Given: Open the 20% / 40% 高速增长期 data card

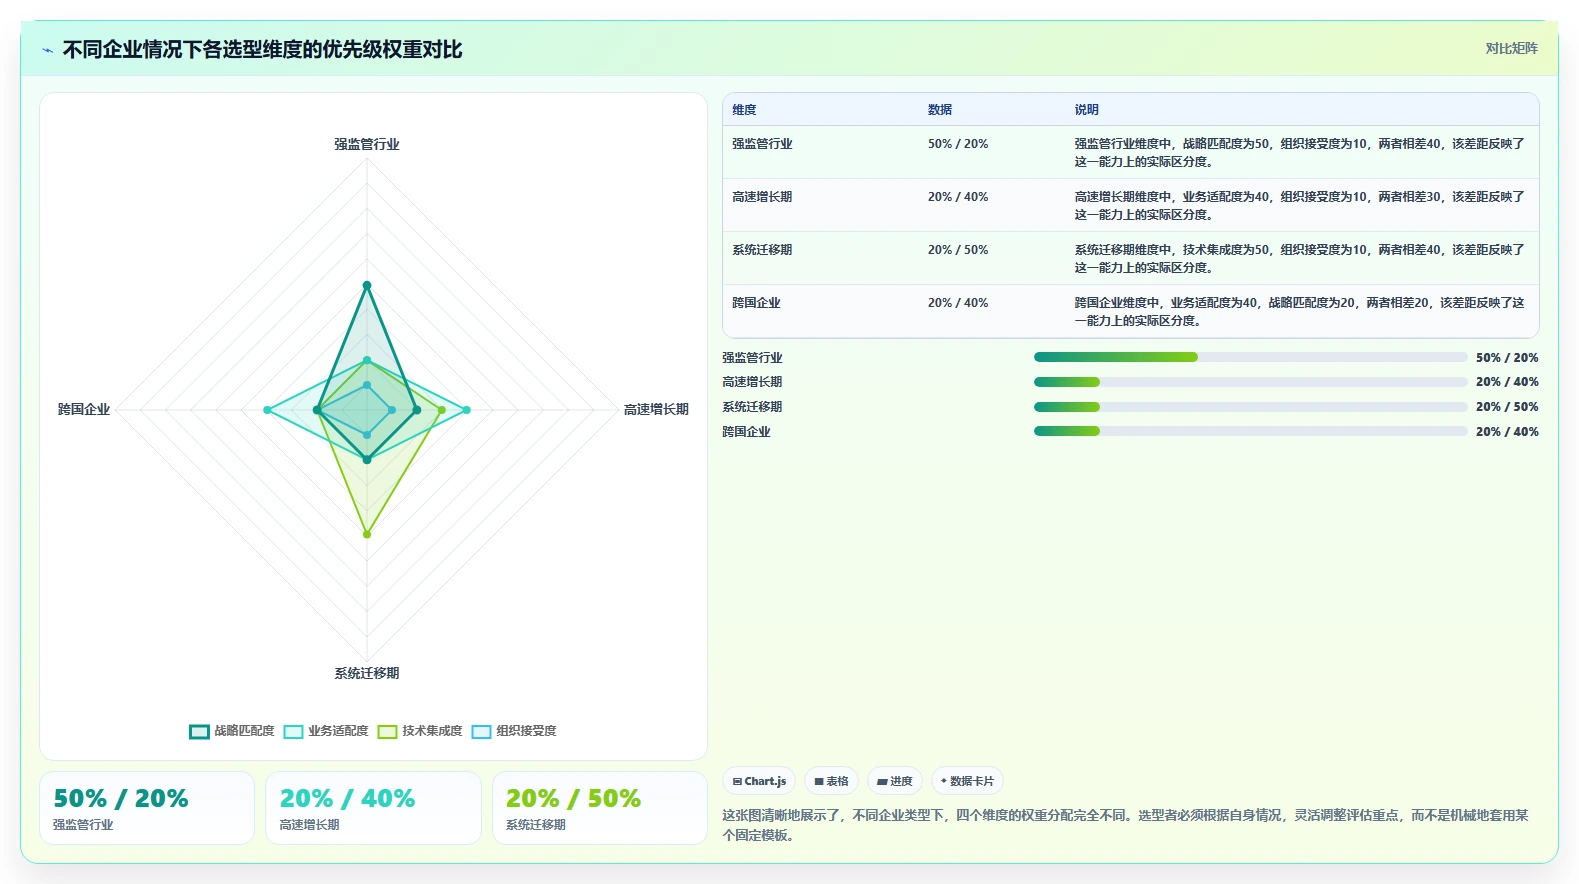Looking at the screenshot, I should [x=373, y=808].
